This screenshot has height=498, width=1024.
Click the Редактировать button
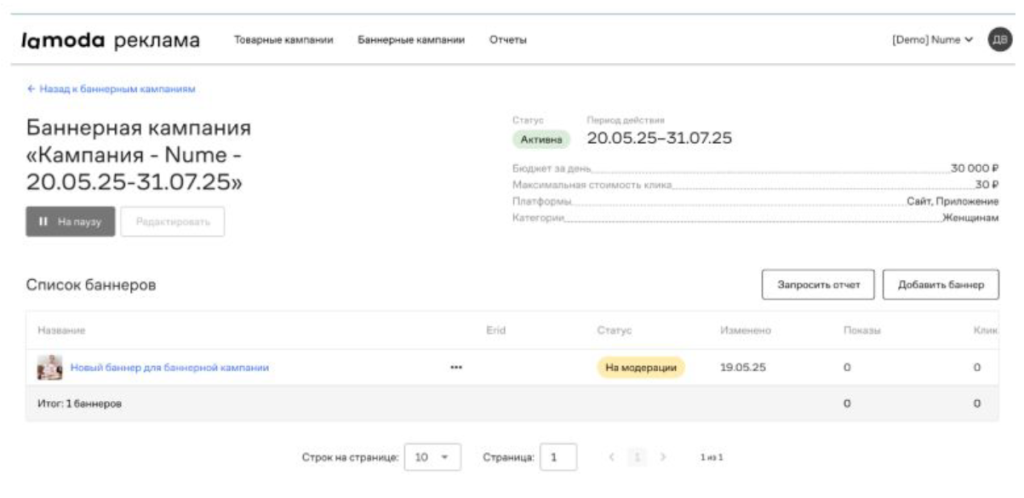tap(172, 221)
